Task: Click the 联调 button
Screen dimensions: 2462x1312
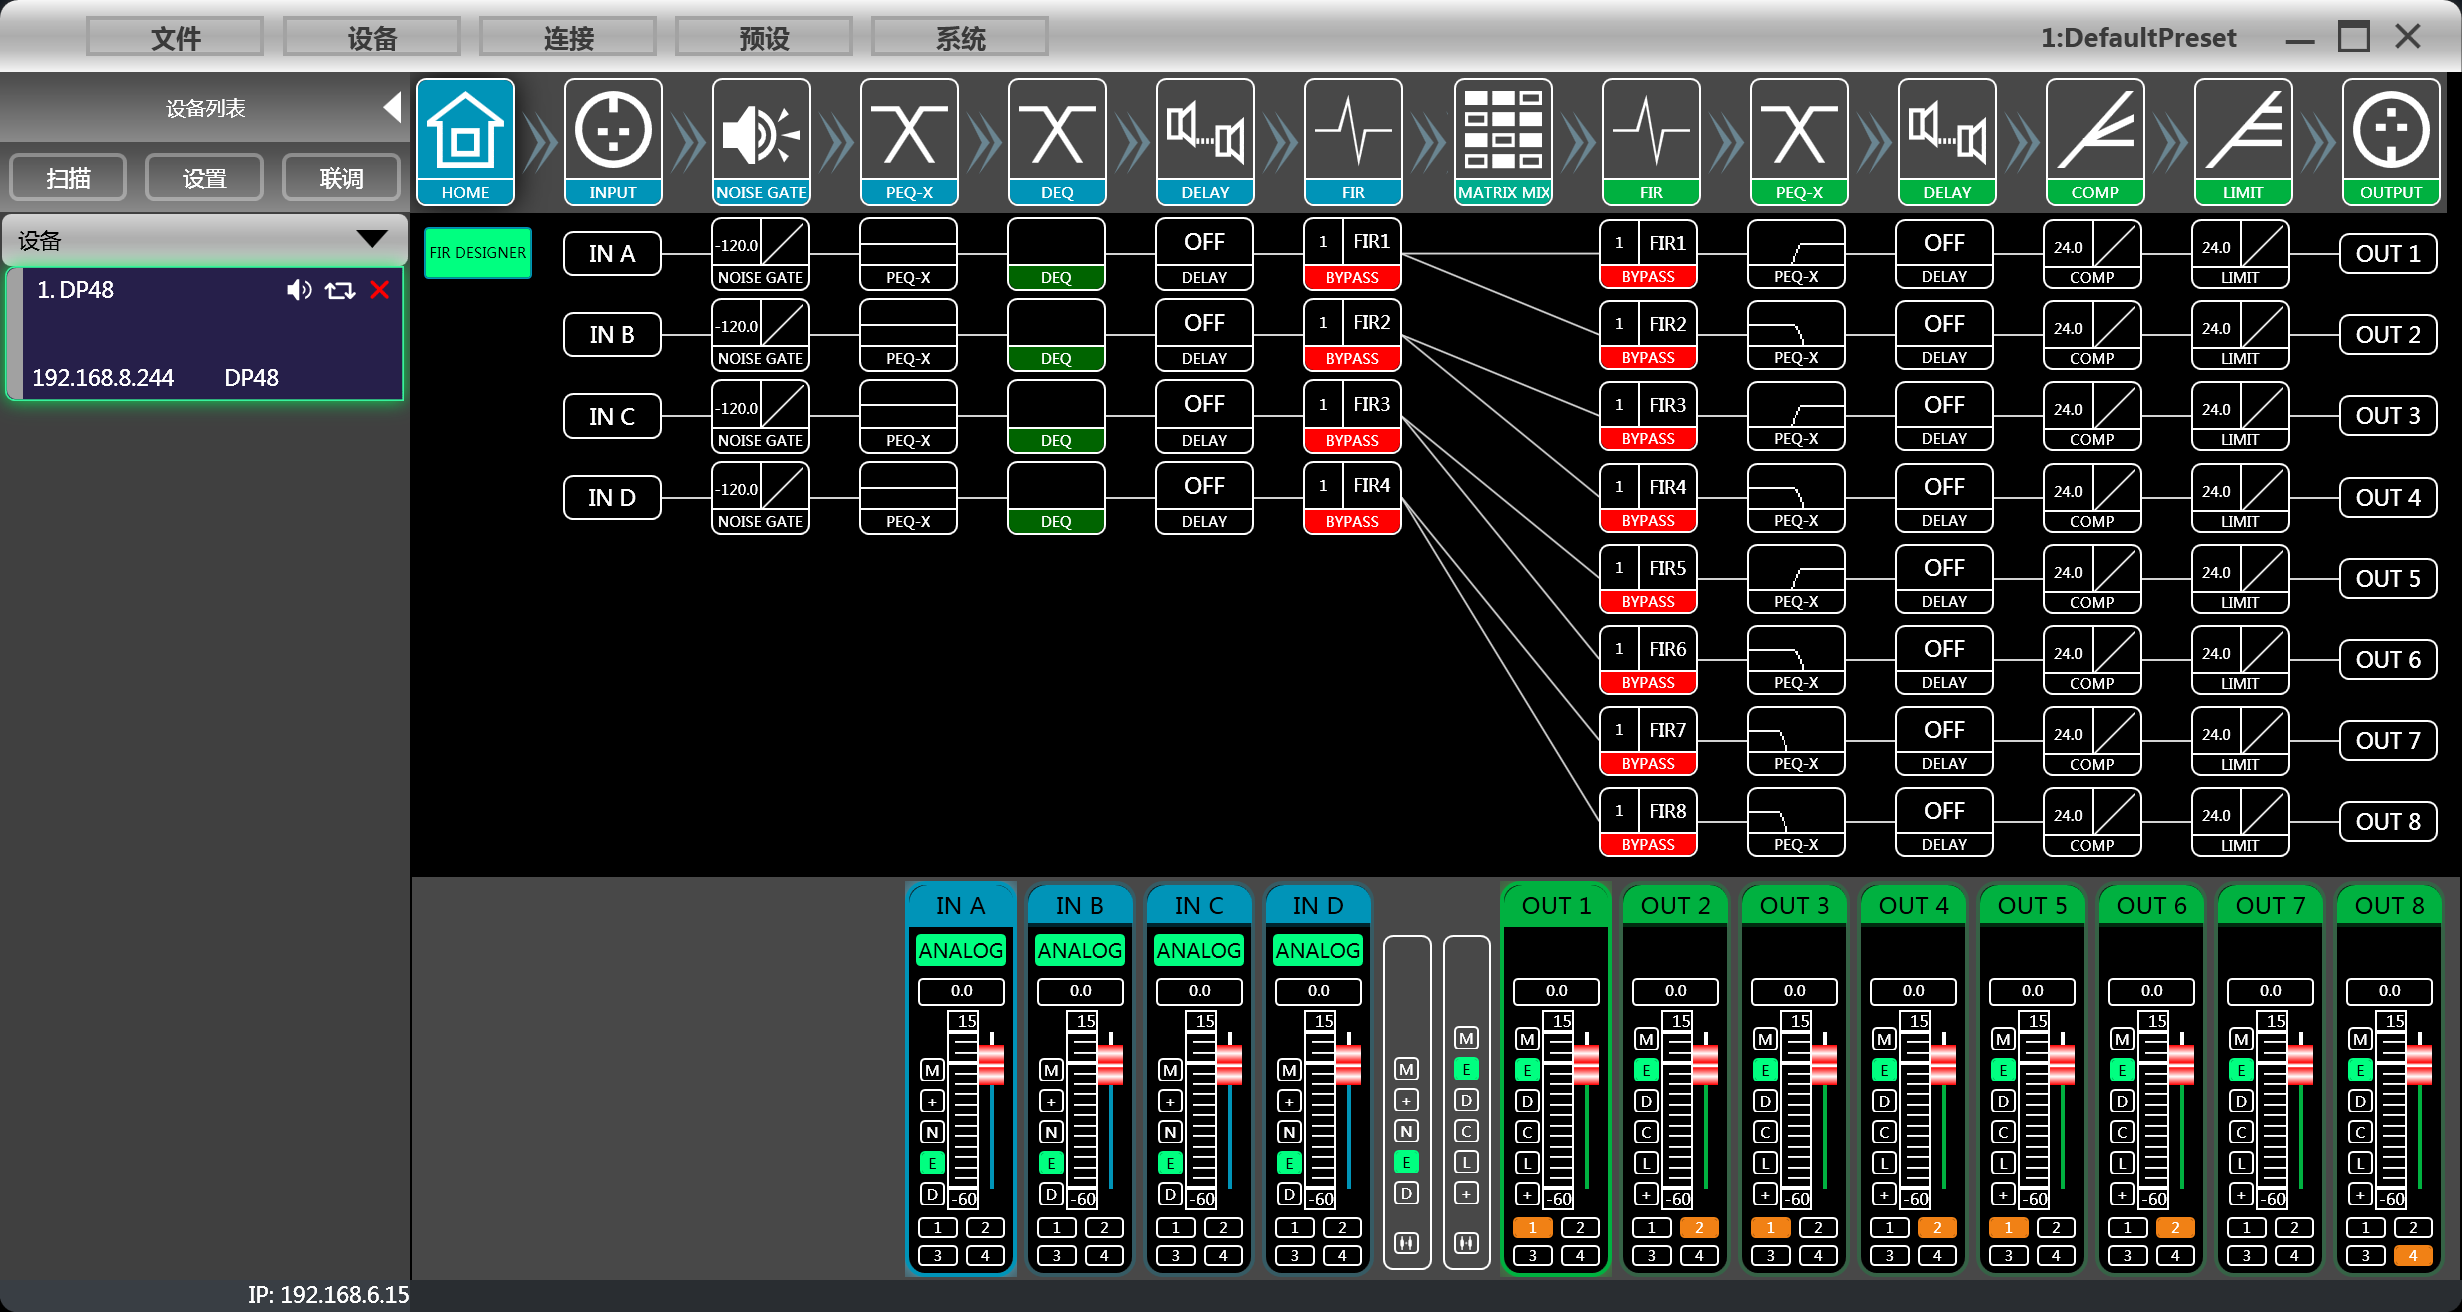Action: (341, 178)
